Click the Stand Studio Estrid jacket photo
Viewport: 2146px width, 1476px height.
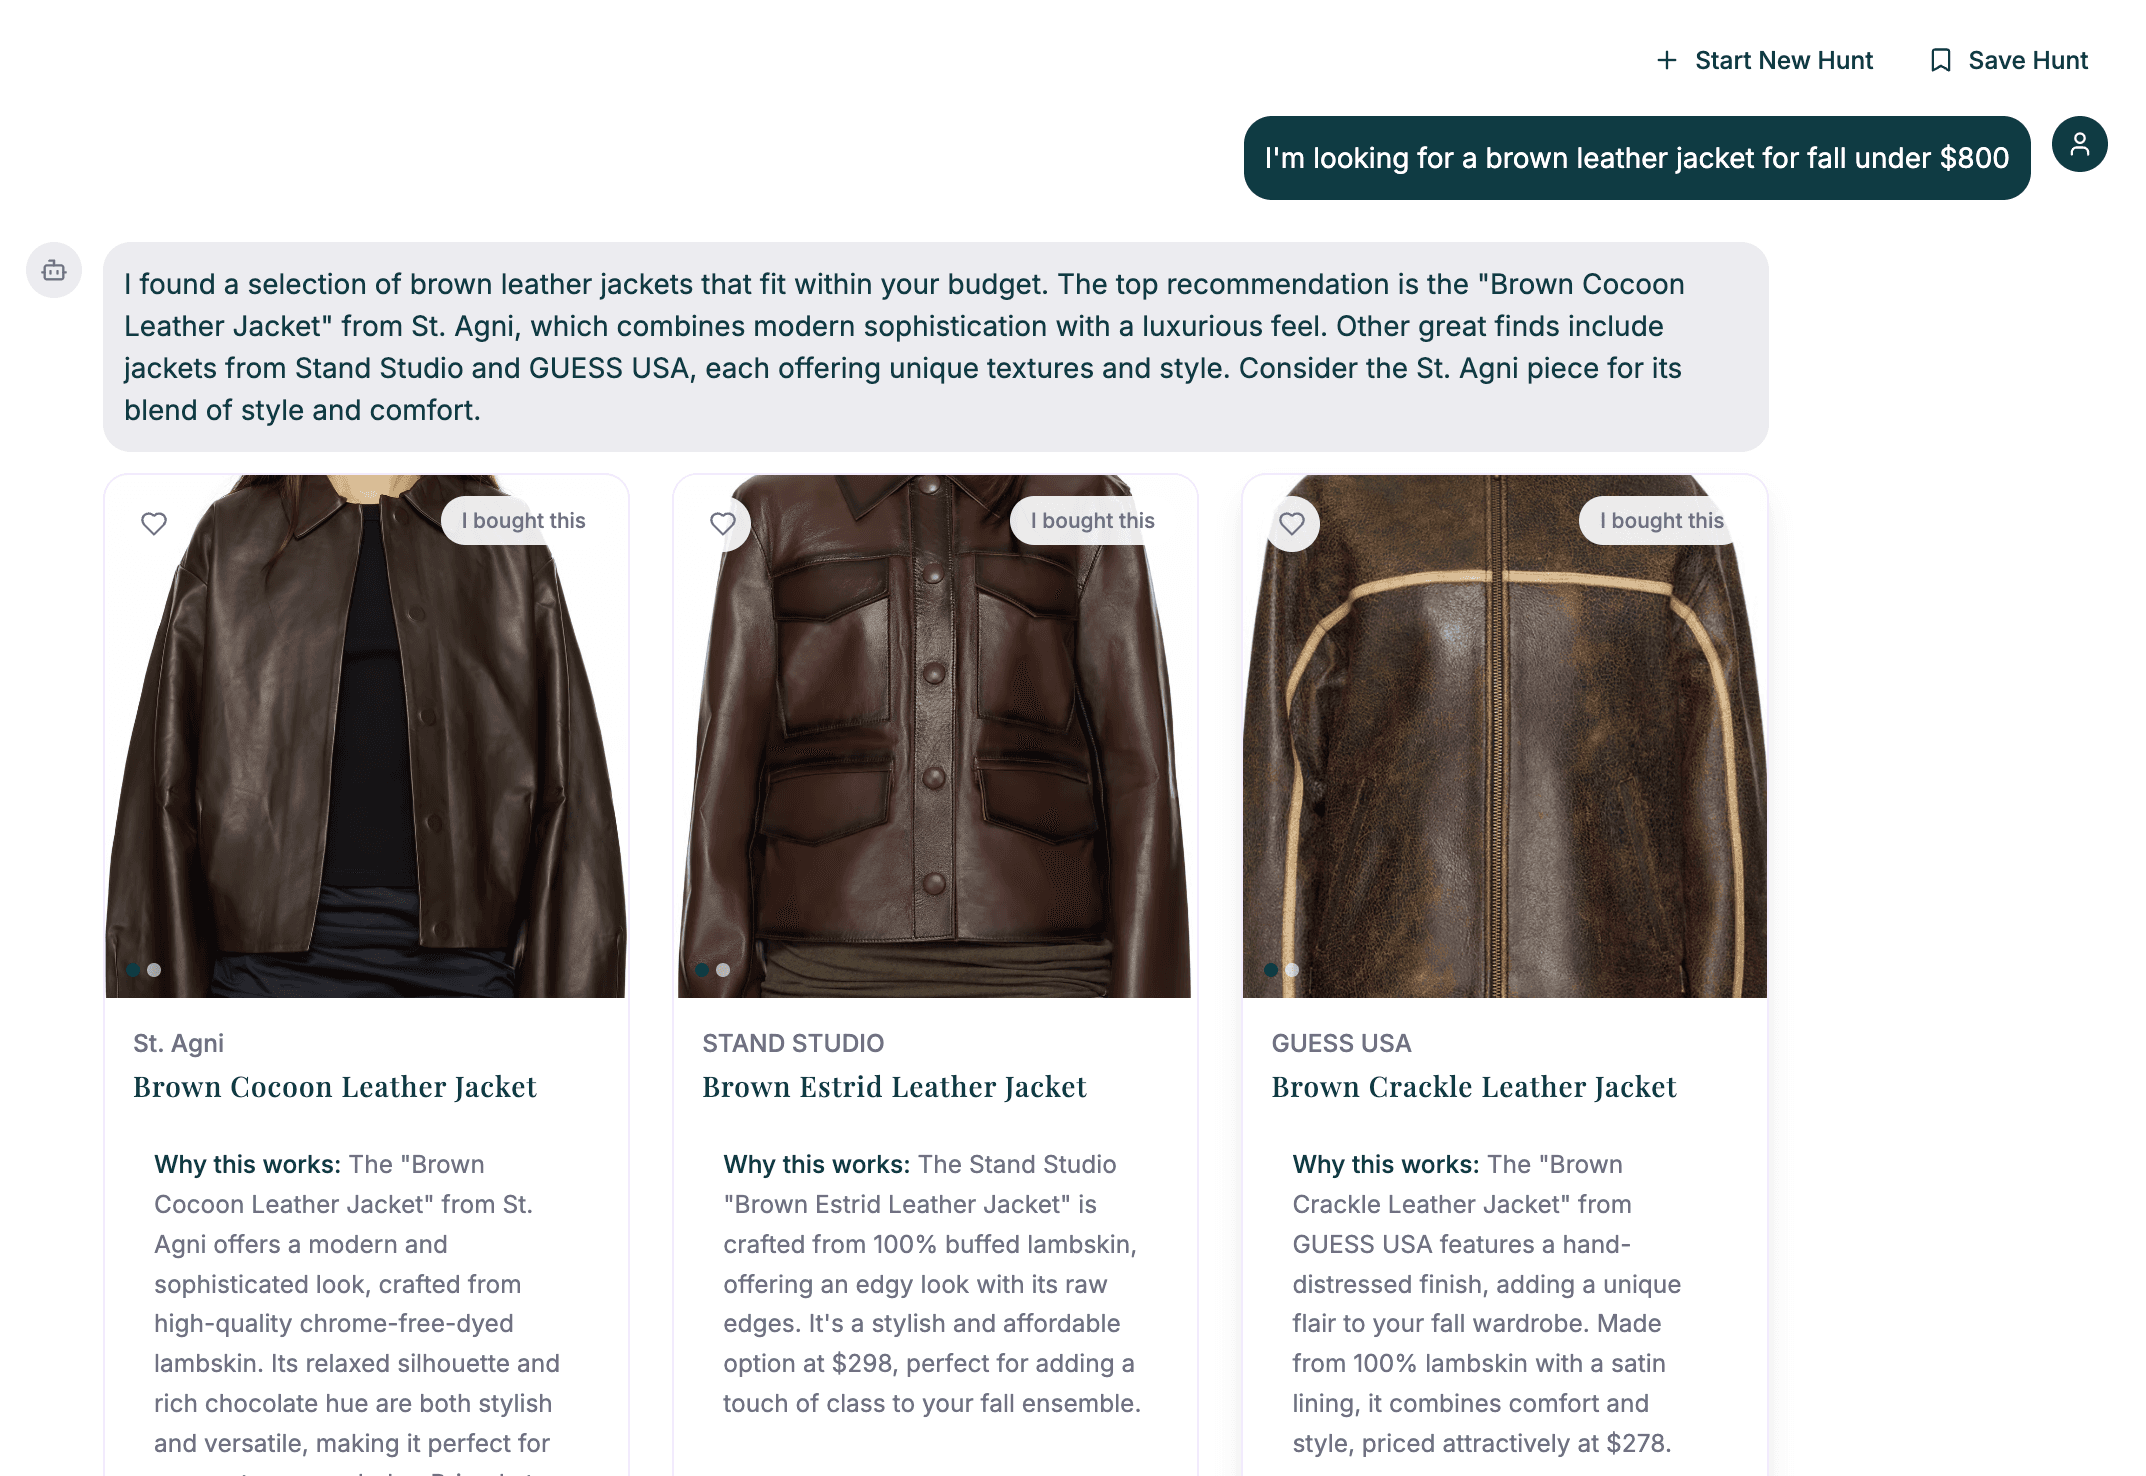pyautogui.click(x=935, y=736)
